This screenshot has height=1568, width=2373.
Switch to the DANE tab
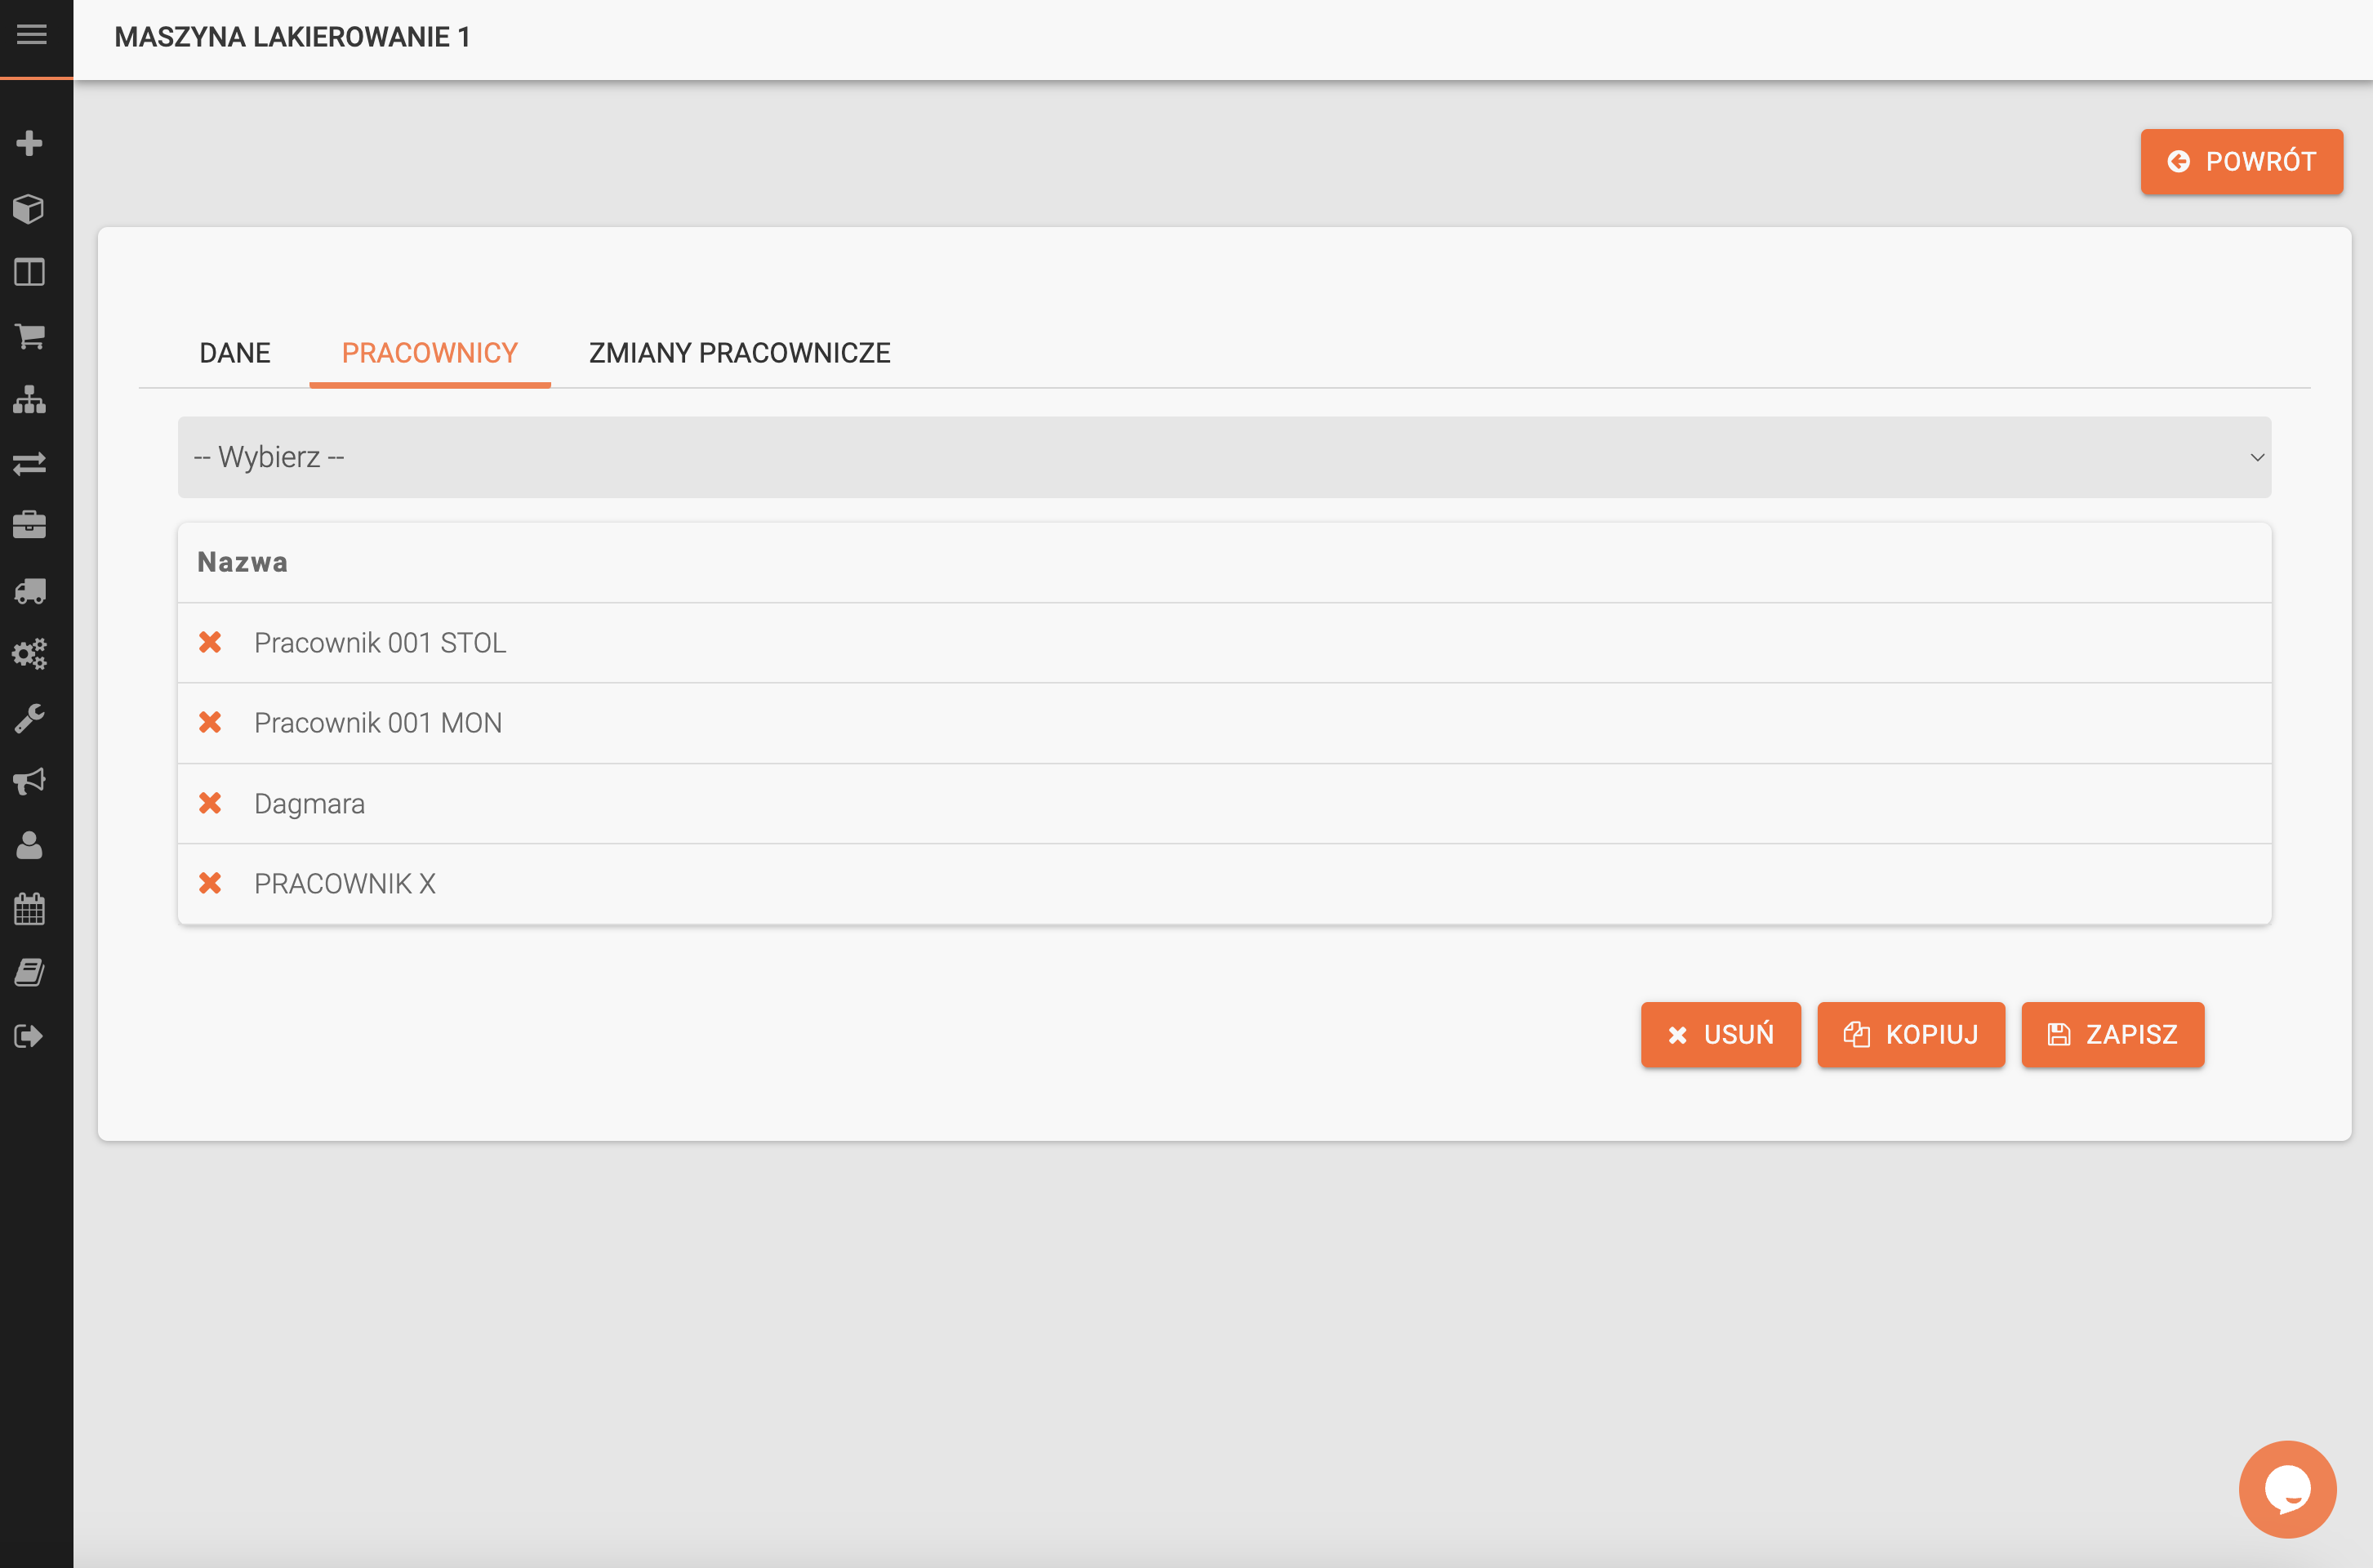point(235,353)
